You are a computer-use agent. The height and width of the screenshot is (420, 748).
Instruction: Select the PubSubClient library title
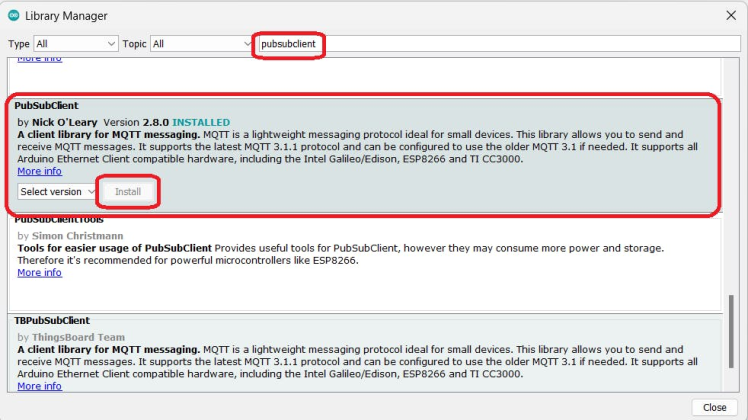[46, 105]
